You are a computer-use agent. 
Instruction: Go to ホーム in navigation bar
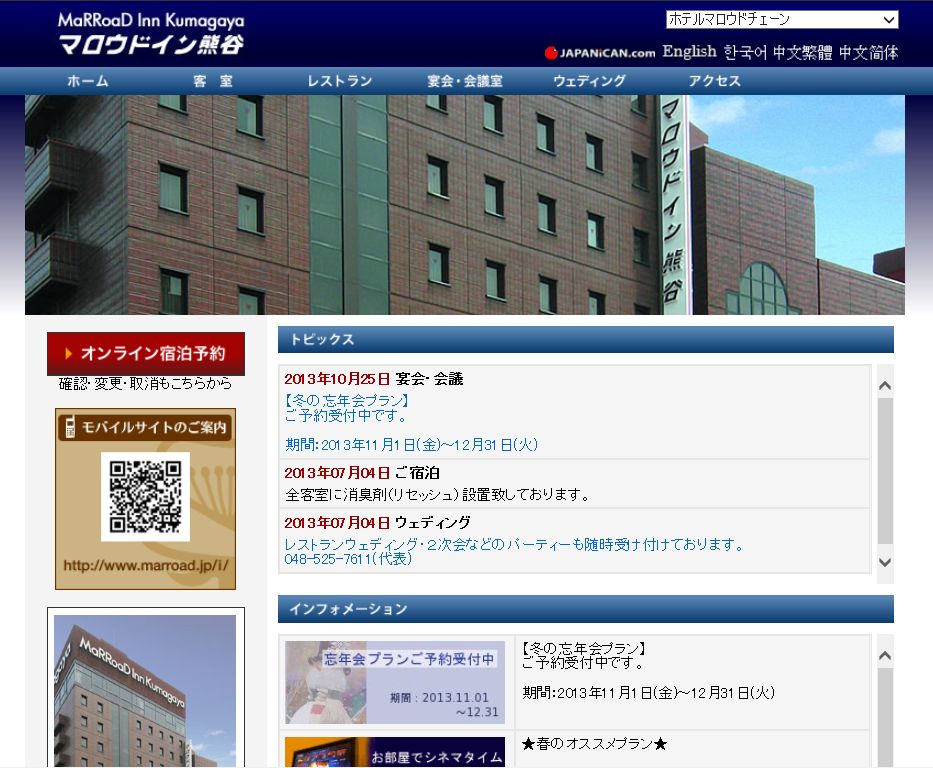point(88,81)
